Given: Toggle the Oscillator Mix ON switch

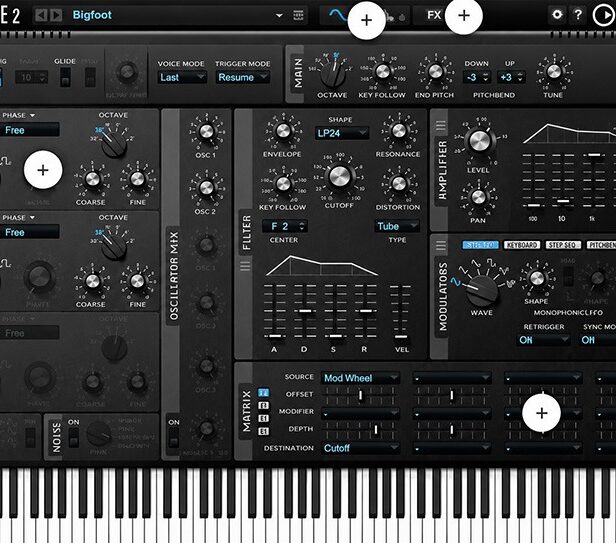Looking at the screenshot, I should coord(174,438).
